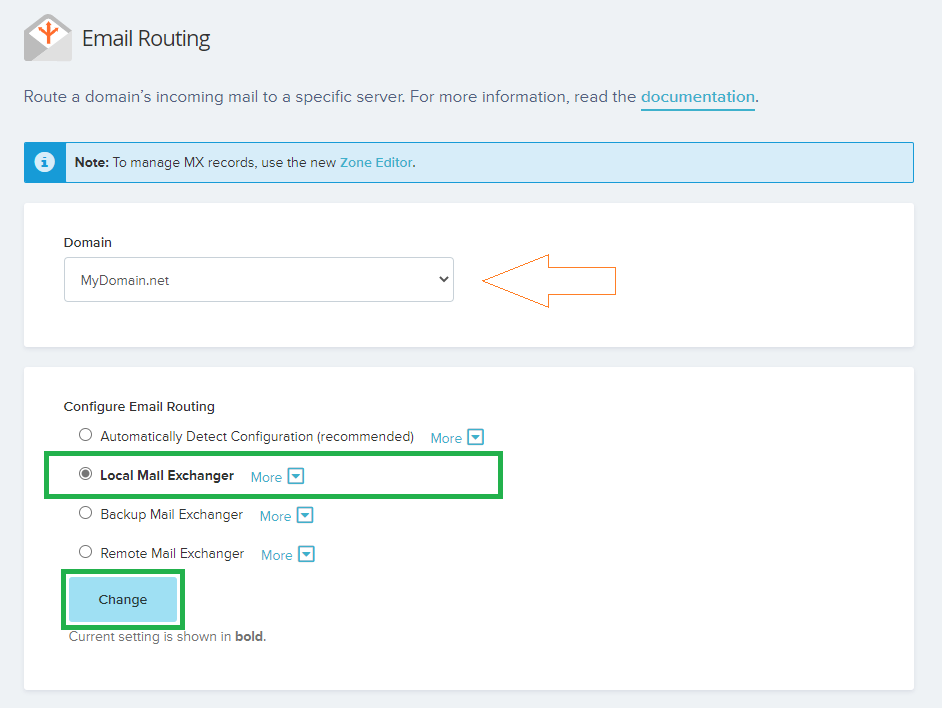This screenshot has width=942, height=708.
Task: Go to the Zone Editor link
Action: click(376, 162)
